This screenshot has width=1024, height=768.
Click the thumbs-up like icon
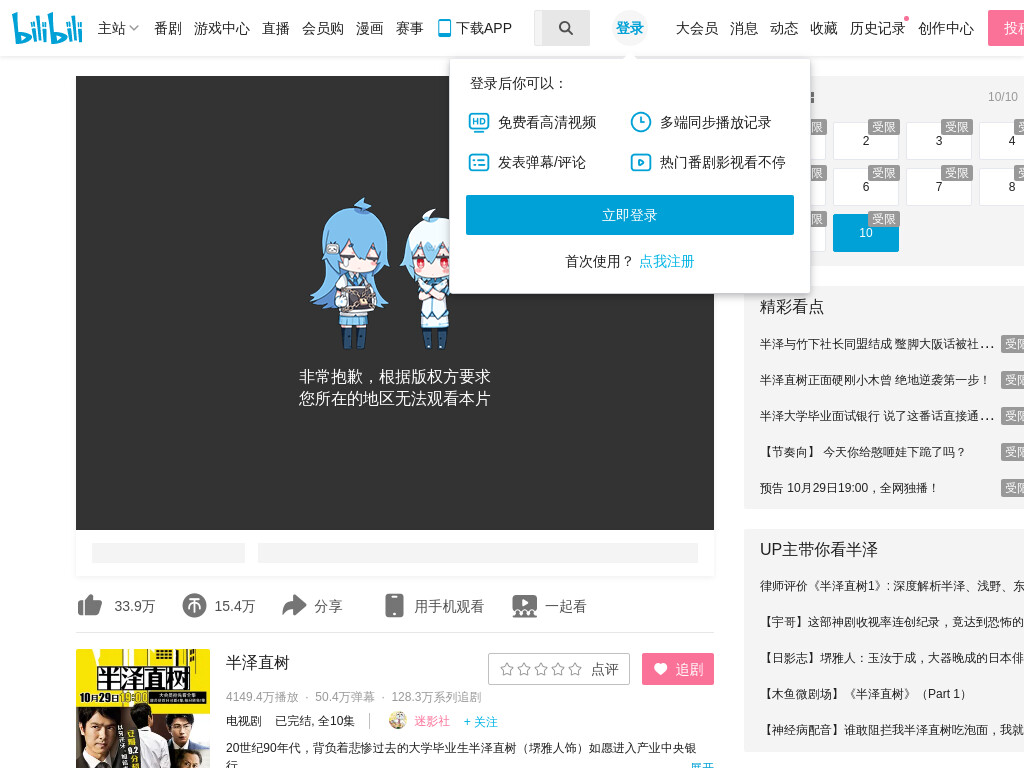point(90,605)
